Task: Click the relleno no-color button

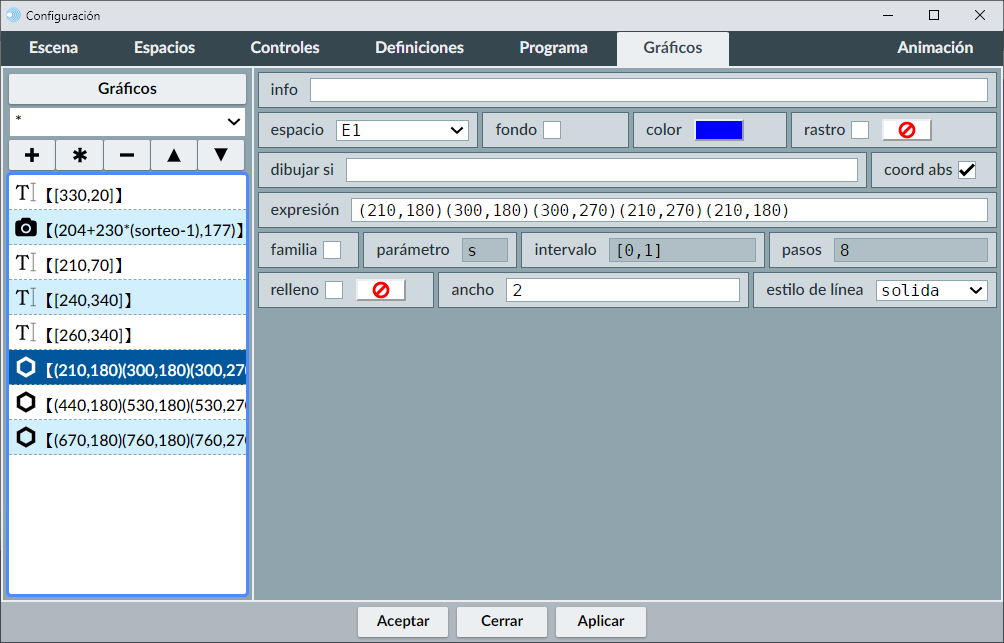Action: pyautogui.click(x=380, y=290)
